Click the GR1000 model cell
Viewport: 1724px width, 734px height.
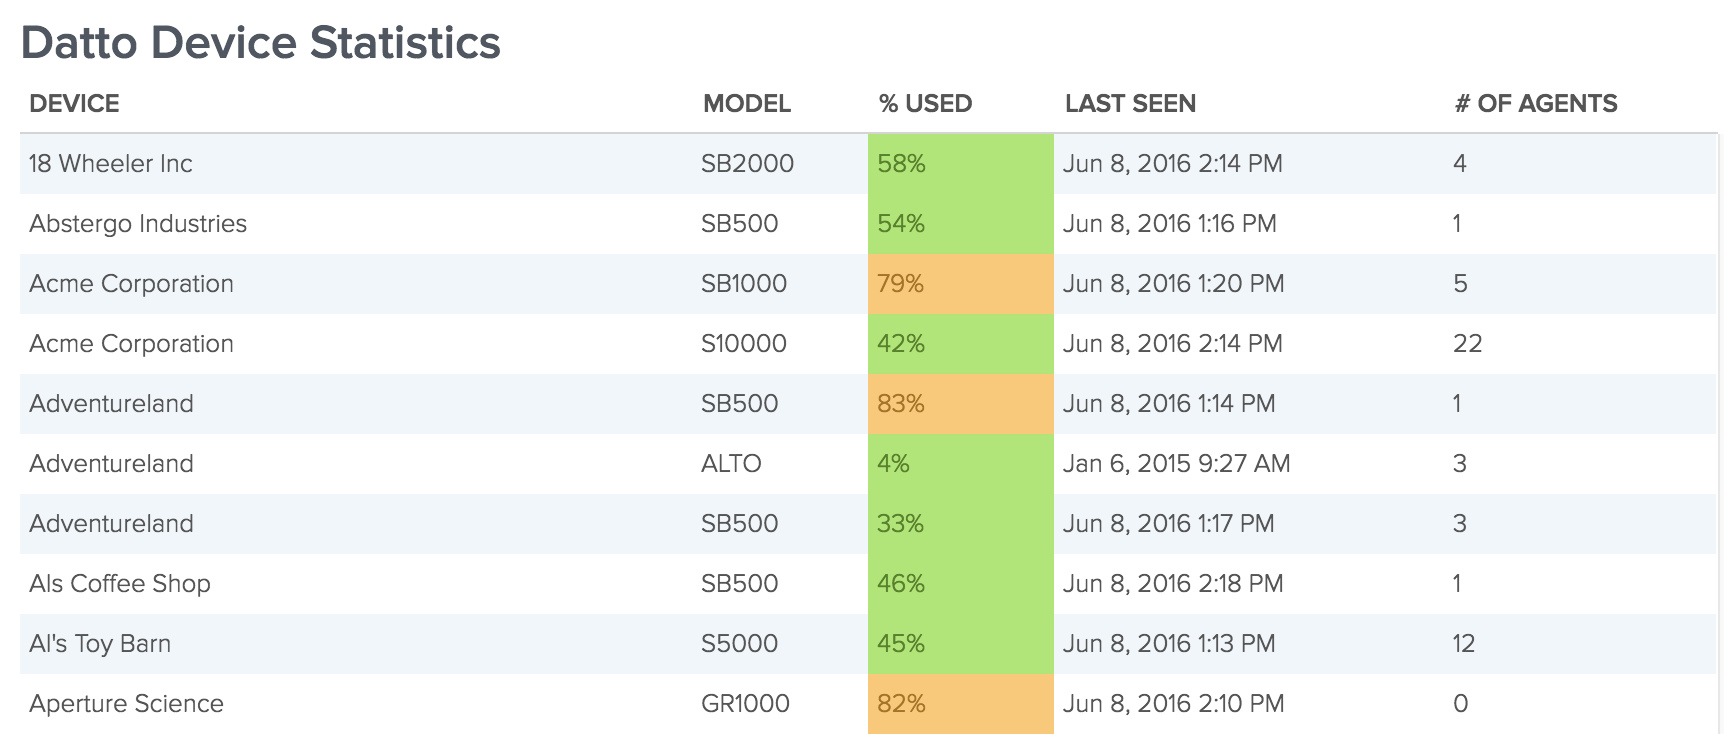point(745,704)
